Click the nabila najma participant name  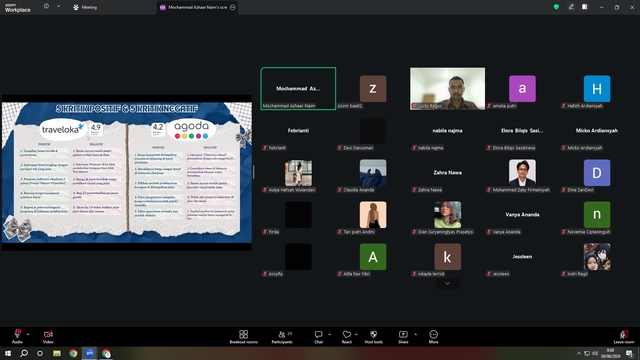(x=447, y=131)
